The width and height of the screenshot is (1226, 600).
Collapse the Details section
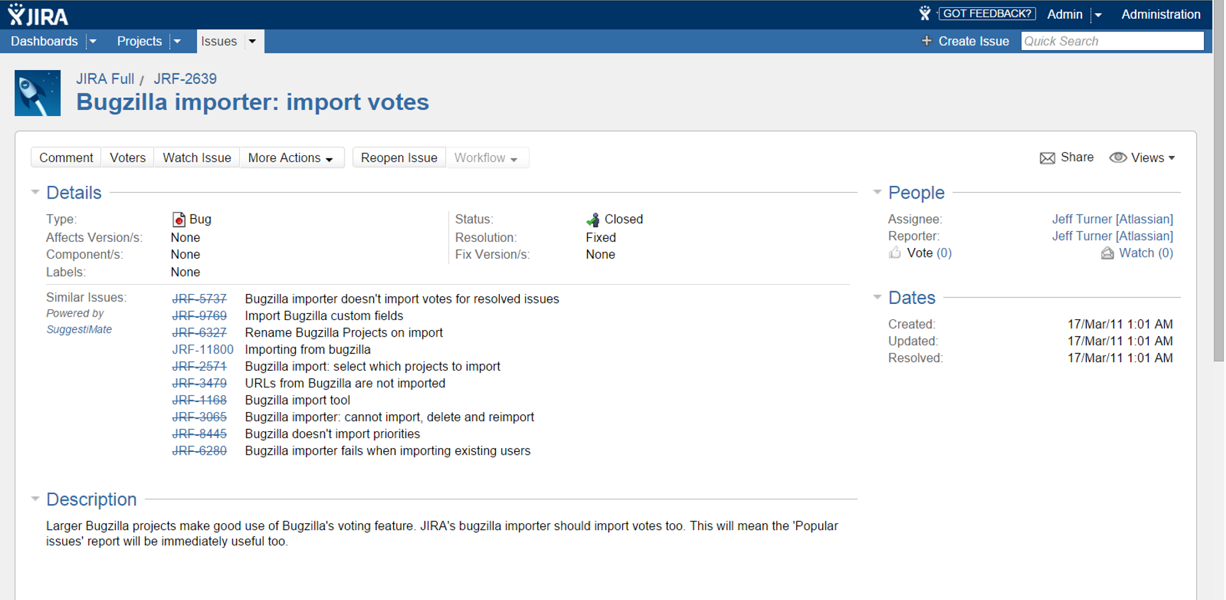(35, 192)
